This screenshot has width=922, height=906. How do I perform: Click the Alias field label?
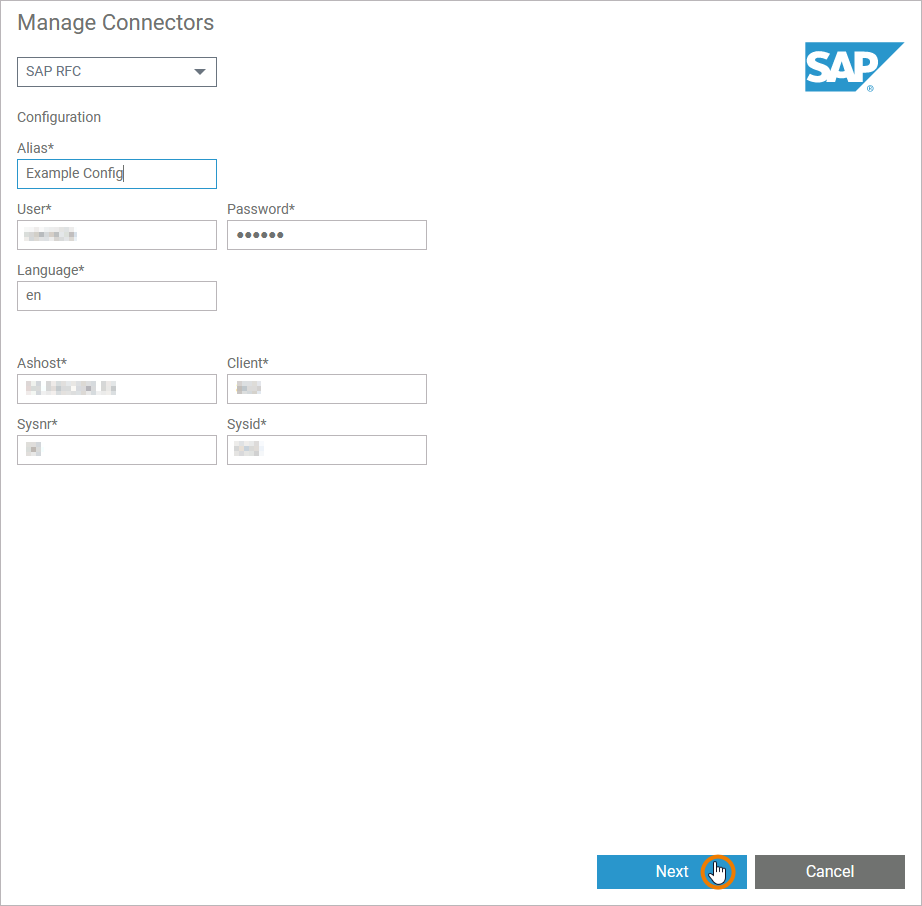(35, 148)
